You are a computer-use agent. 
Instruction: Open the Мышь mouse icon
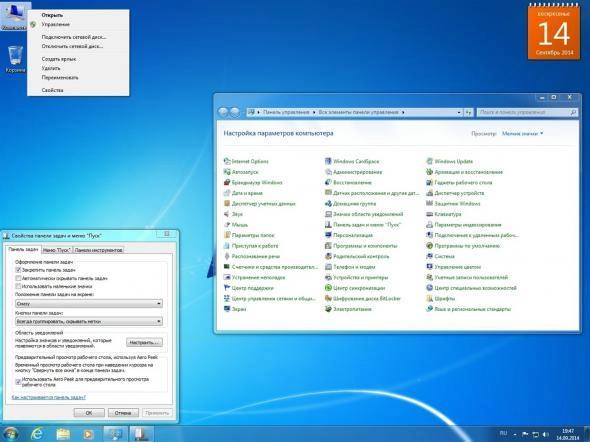coord(227,225)
